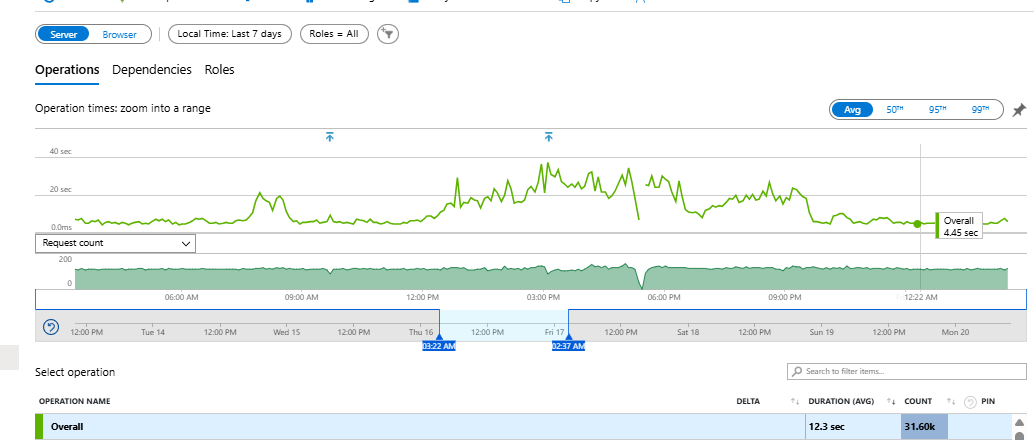Image resolution: width=1034 pixels, height=440 pixels.
Task: Select Avg aggregation for the chart
Action: (852, 110)
